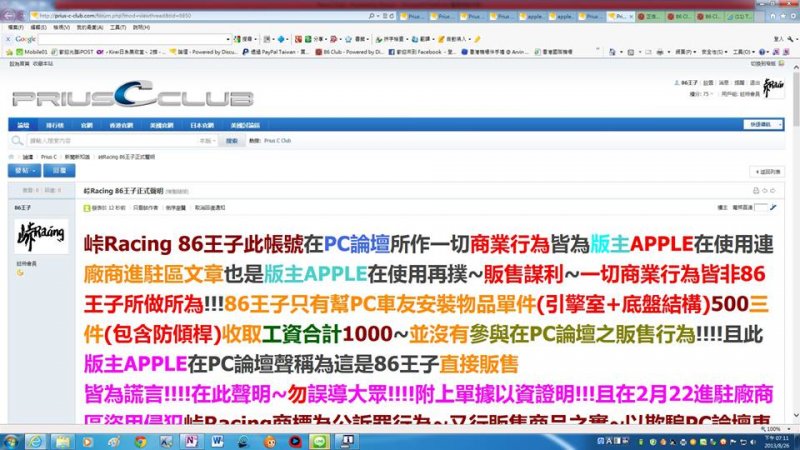Click the browser Back arrow button
Screen dimensions: 800x450
11,15
